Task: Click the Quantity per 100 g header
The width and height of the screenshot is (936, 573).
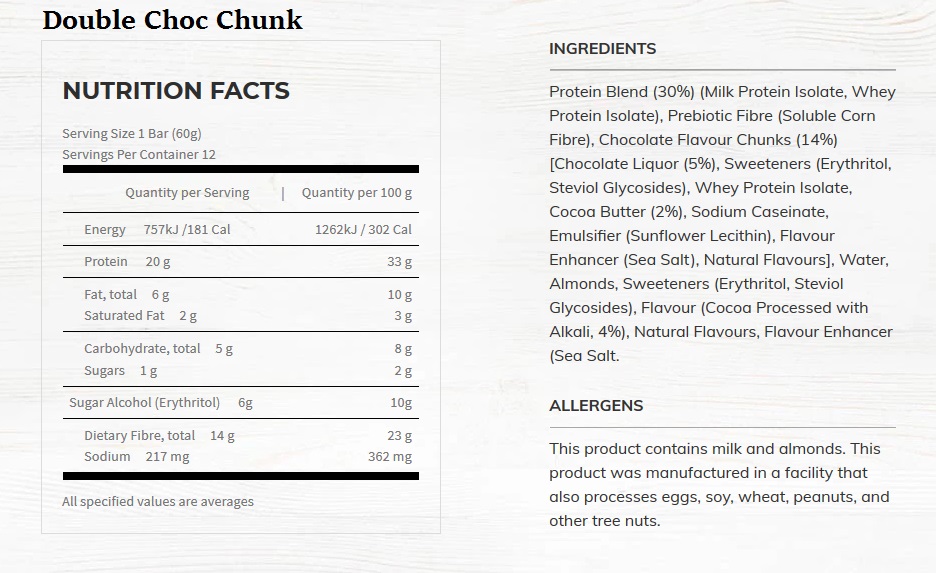Action: pos(356,193)
